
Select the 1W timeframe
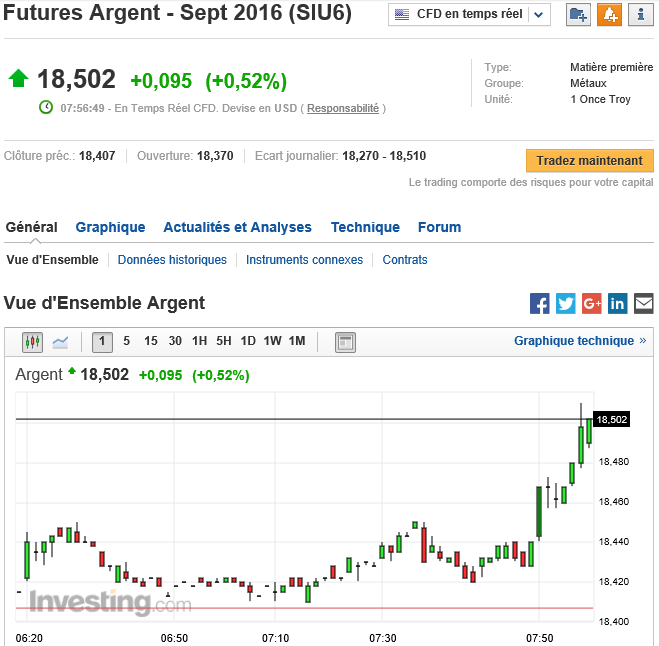[272, 341]
